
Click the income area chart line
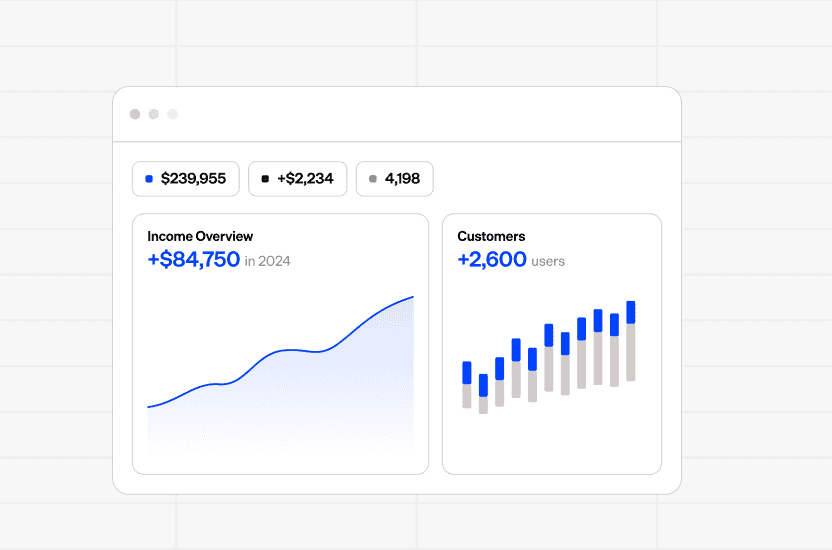[x=280, y=351]
